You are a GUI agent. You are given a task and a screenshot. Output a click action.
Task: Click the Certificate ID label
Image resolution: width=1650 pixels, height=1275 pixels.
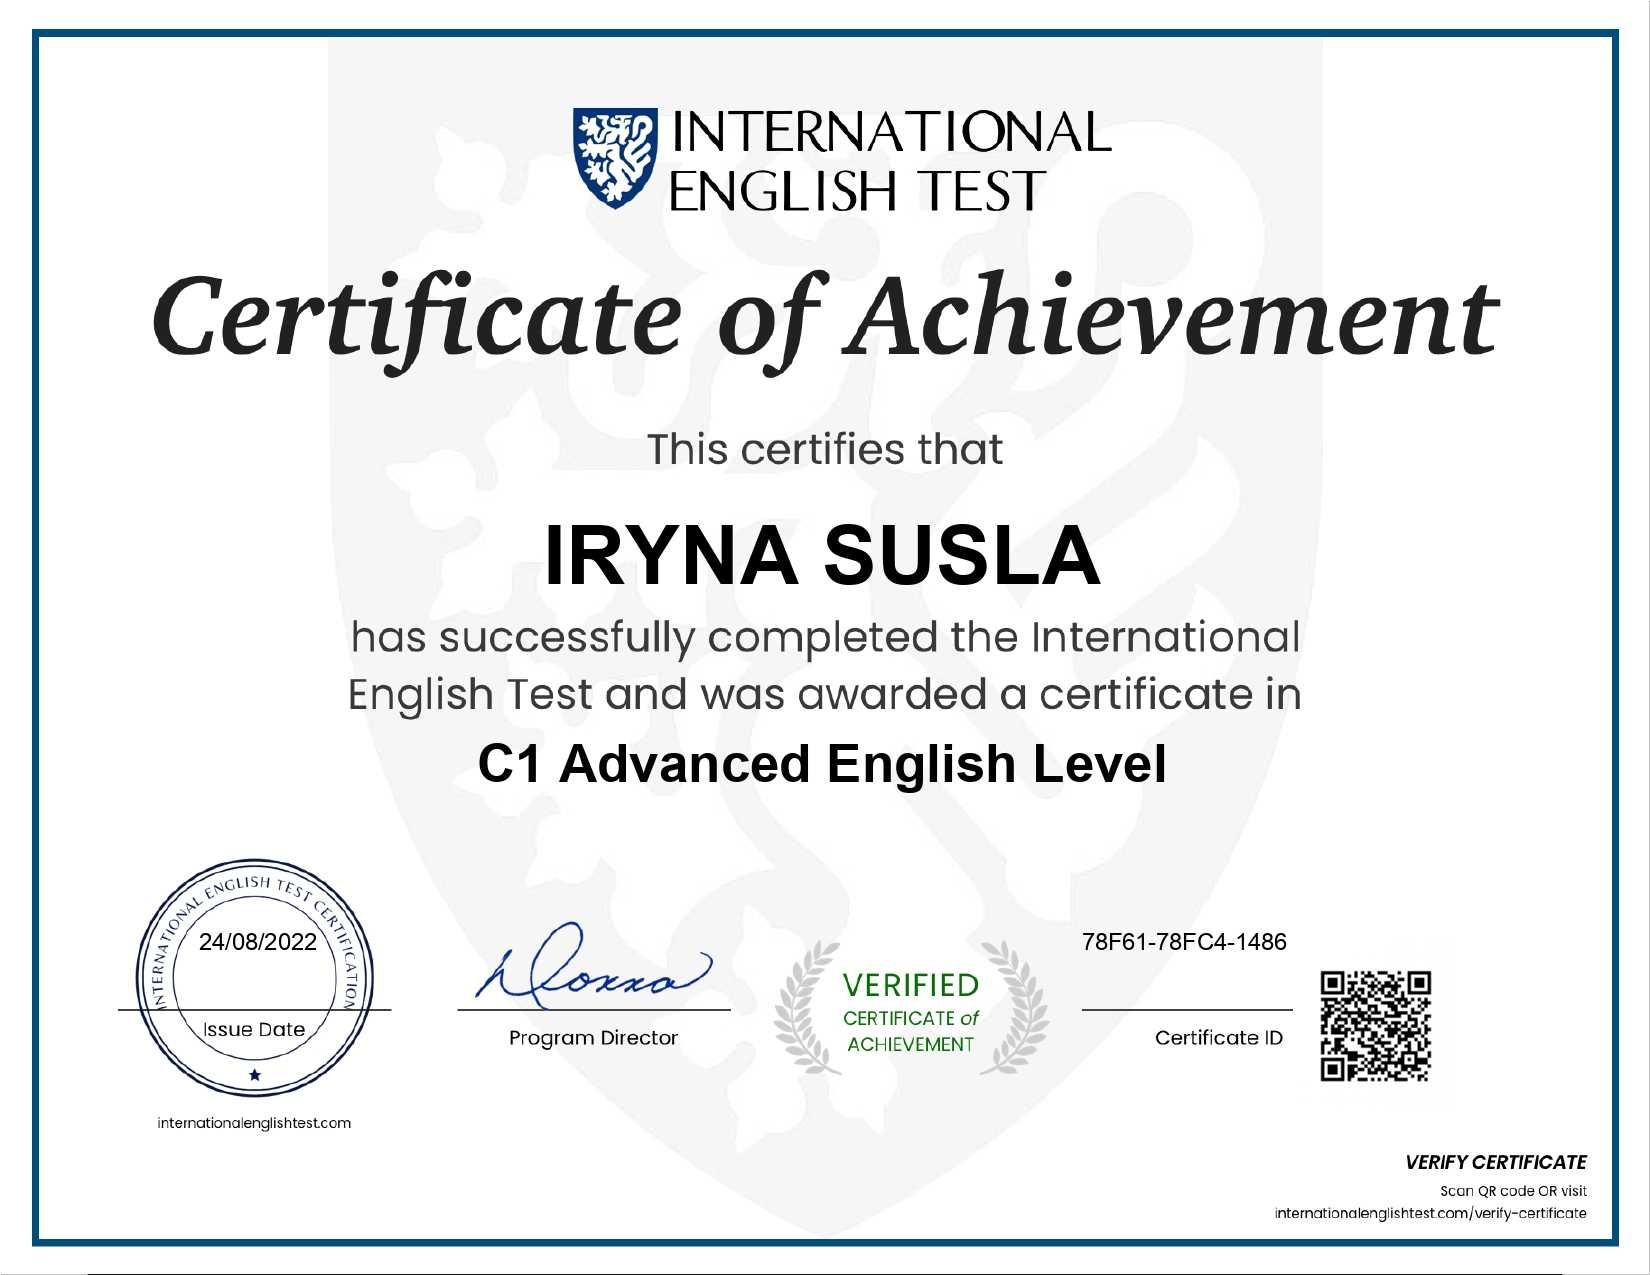click(1218, 1038)
